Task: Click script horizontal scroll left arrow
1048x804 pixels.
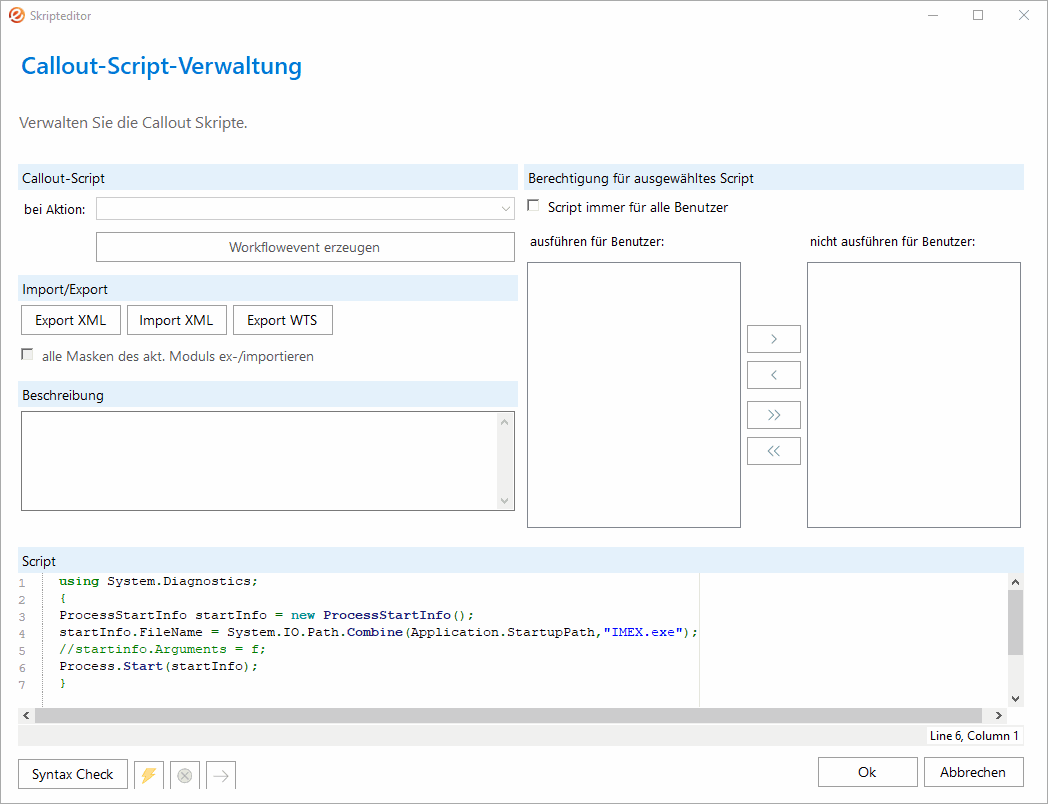Action: (26, 715)
